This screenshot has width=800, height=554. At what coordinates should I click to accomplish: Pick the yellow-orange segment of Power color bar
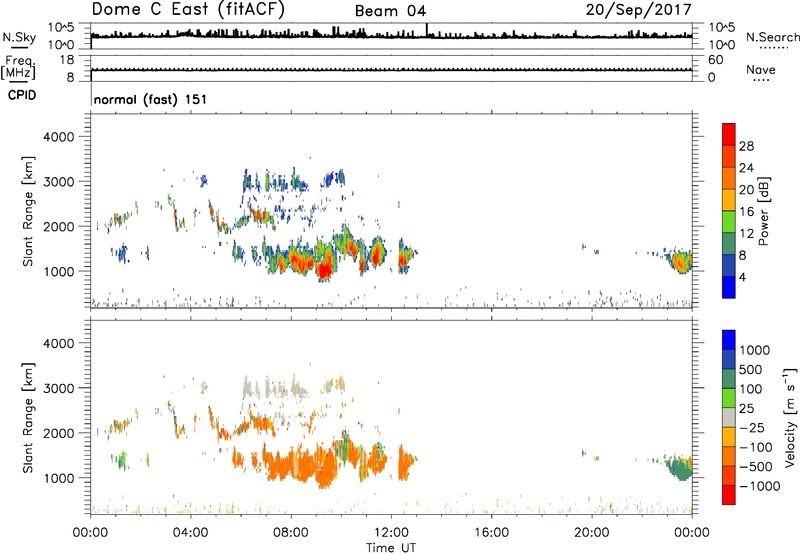[x=729, y=200]
